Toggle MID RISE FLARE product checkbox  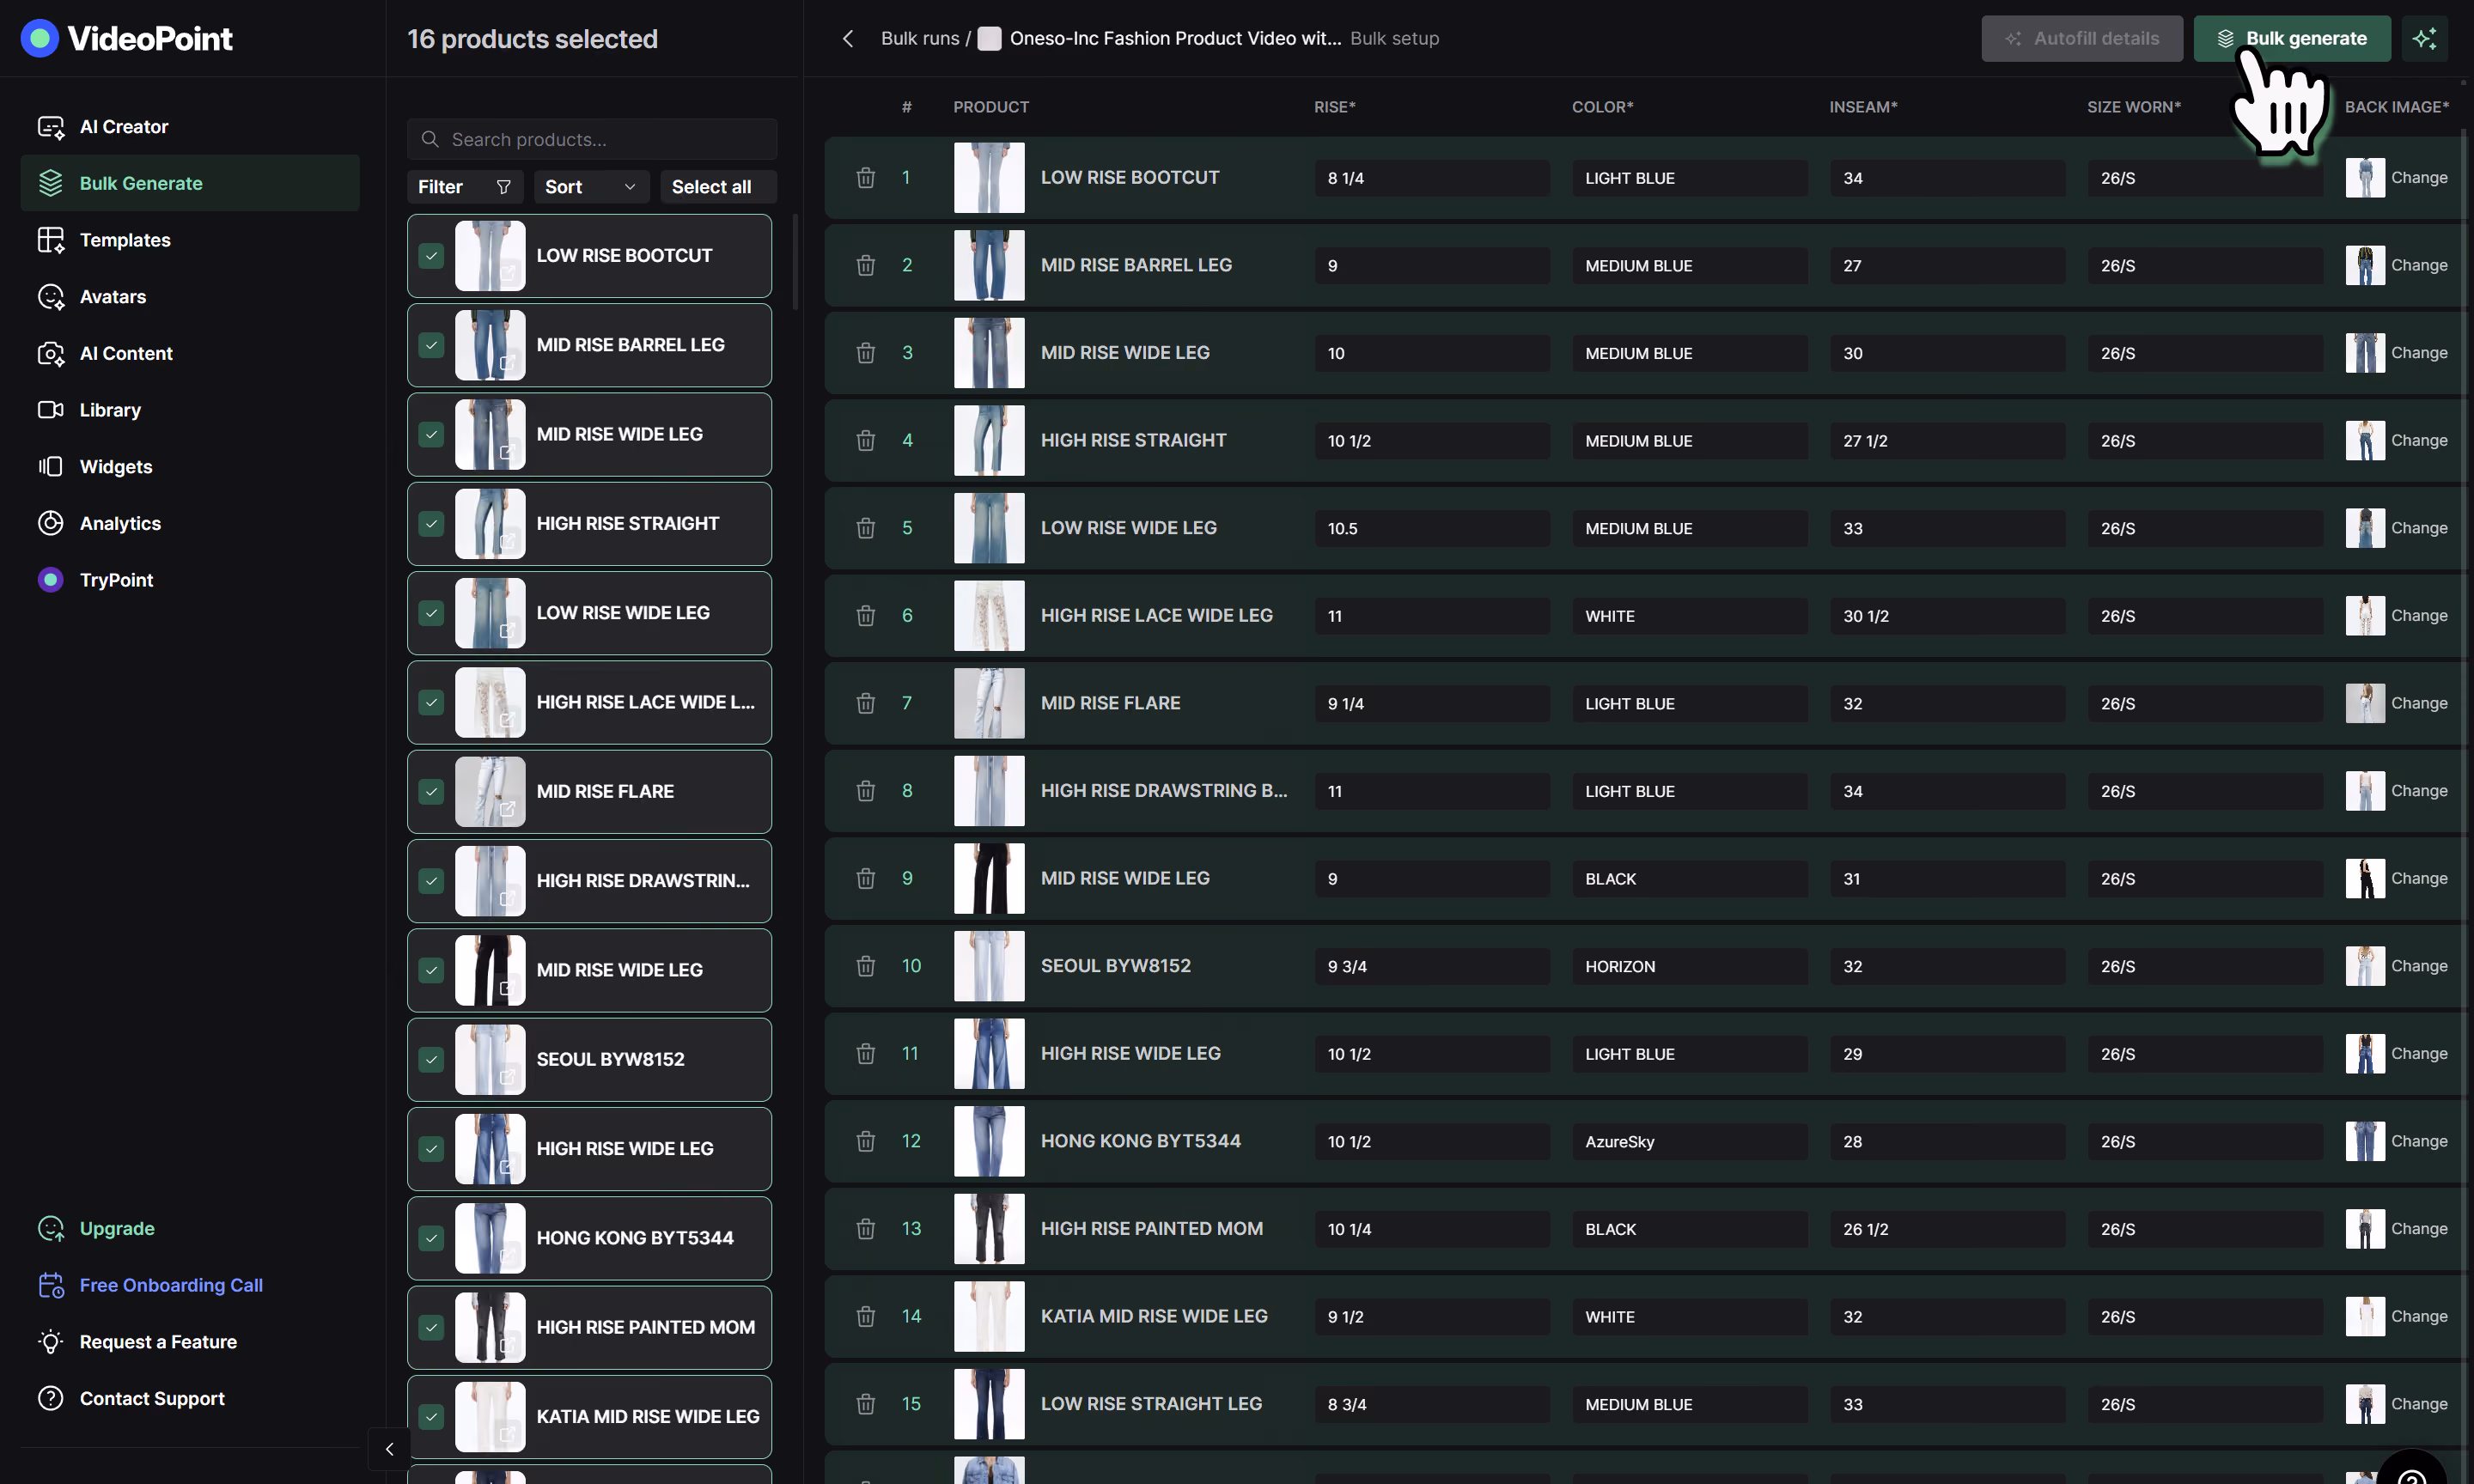pos(431,792)
